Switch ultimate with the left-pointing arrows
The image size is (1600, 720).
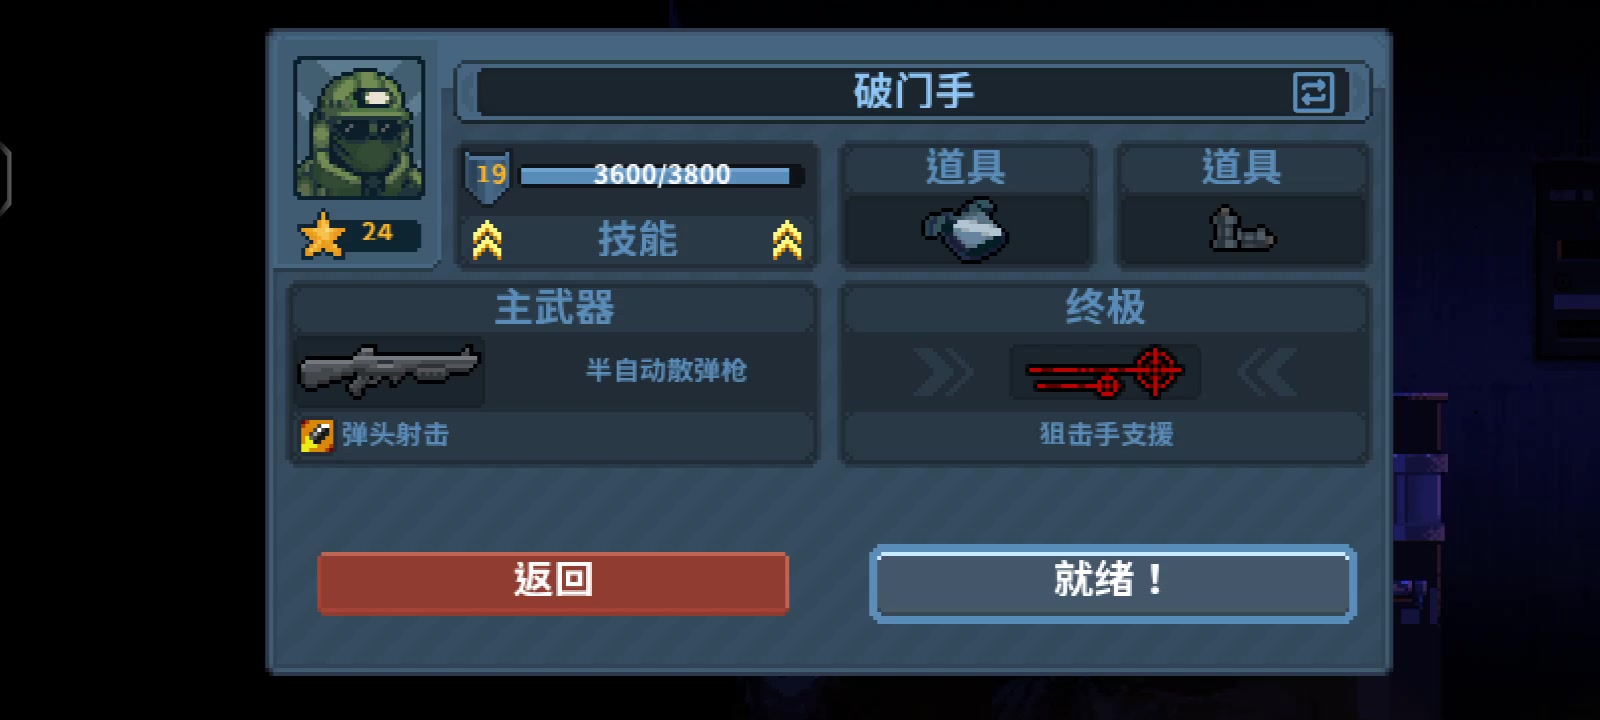1267,372
